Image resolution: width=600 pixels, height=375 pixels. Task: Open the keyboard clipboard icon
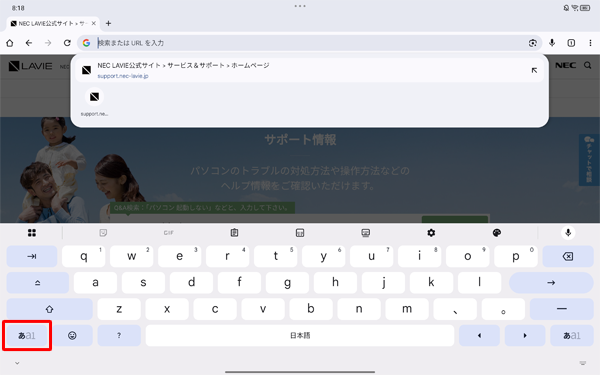coord(235,233)
